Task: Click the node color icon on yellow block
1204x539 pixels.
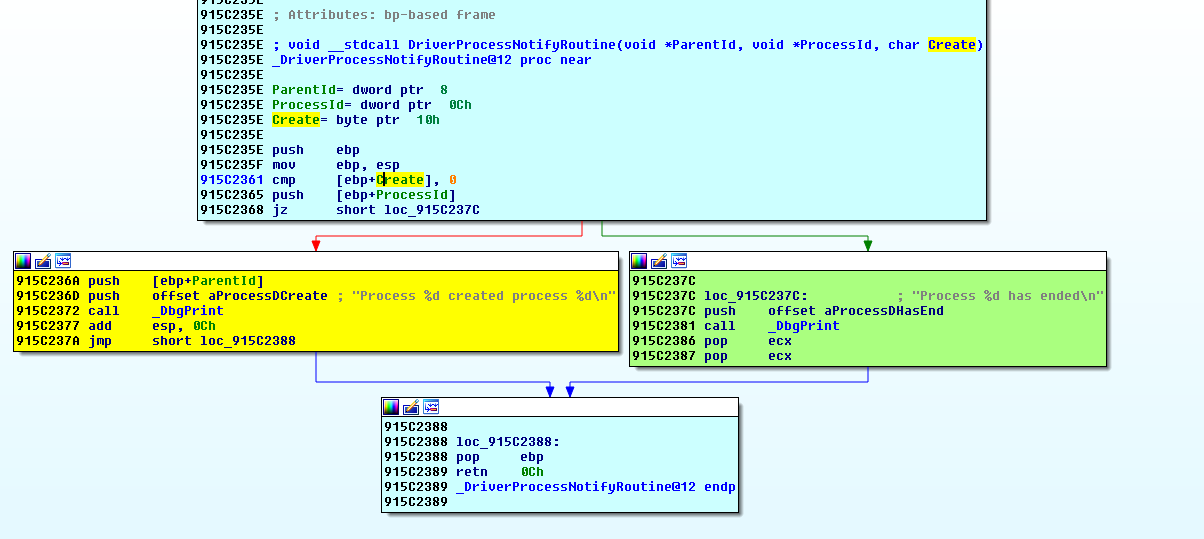Action: pyautogui.click(x=23, y=261)
